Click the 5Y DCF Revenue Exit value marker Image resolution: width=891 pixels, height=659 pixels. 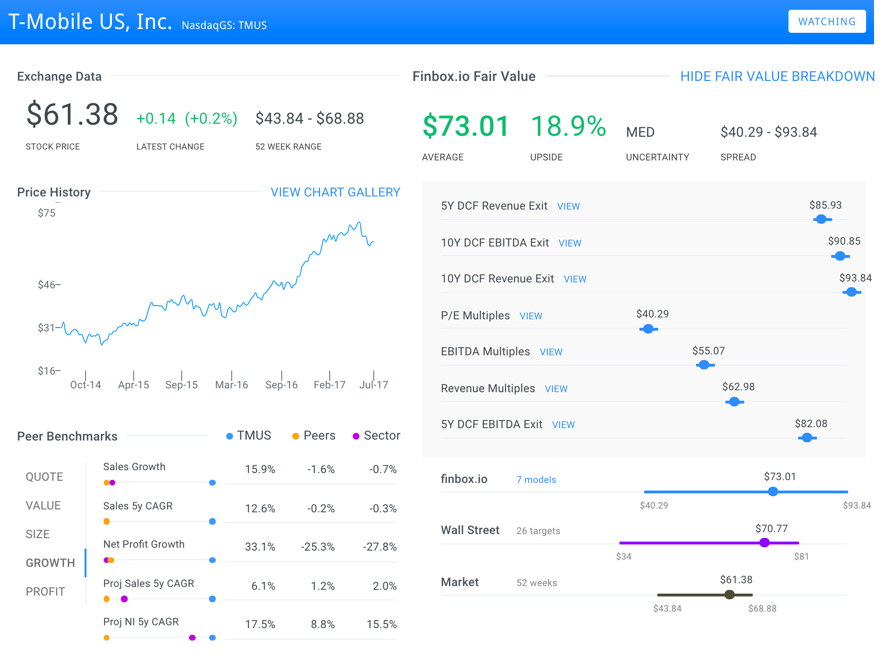pos(821,219)
